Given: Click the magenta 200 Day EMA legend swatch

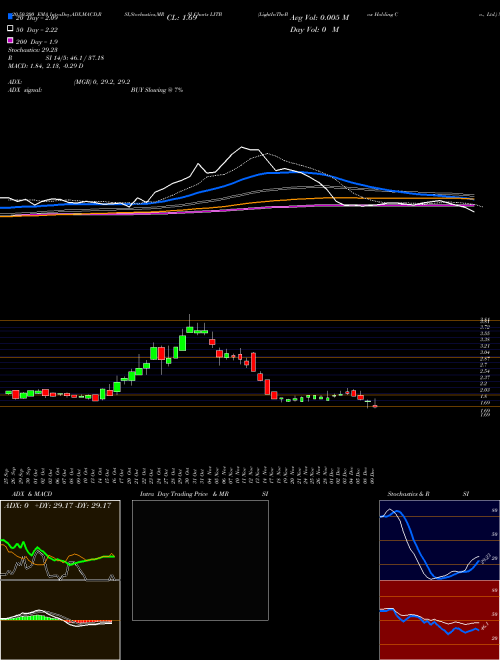Looking at the screenshot, I should coord(10,40).
